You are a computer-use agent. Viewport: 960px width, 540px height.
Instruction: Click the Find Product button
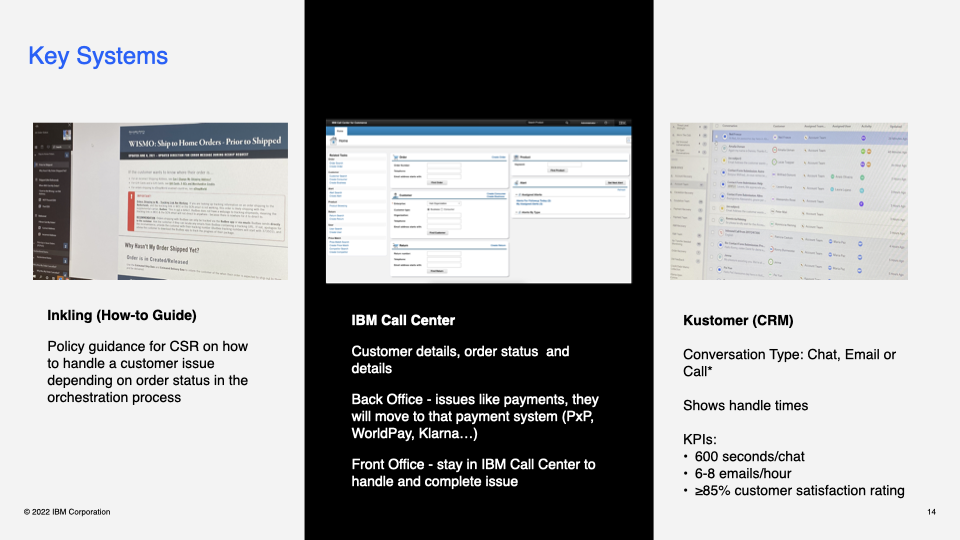point(557,170)
